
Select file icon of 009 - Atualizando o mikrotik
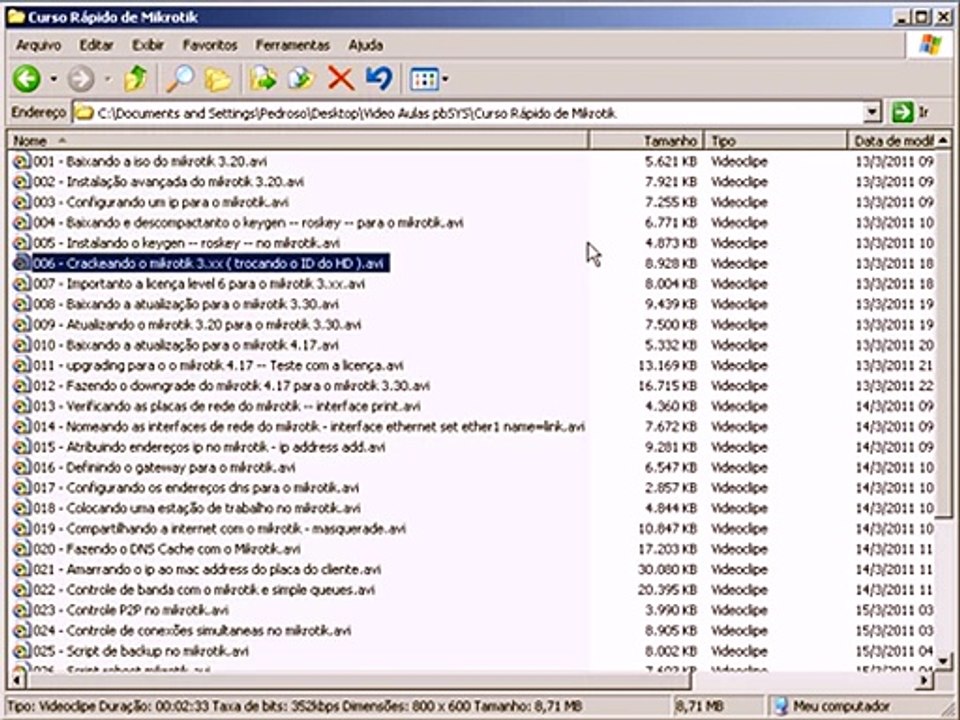21,324
